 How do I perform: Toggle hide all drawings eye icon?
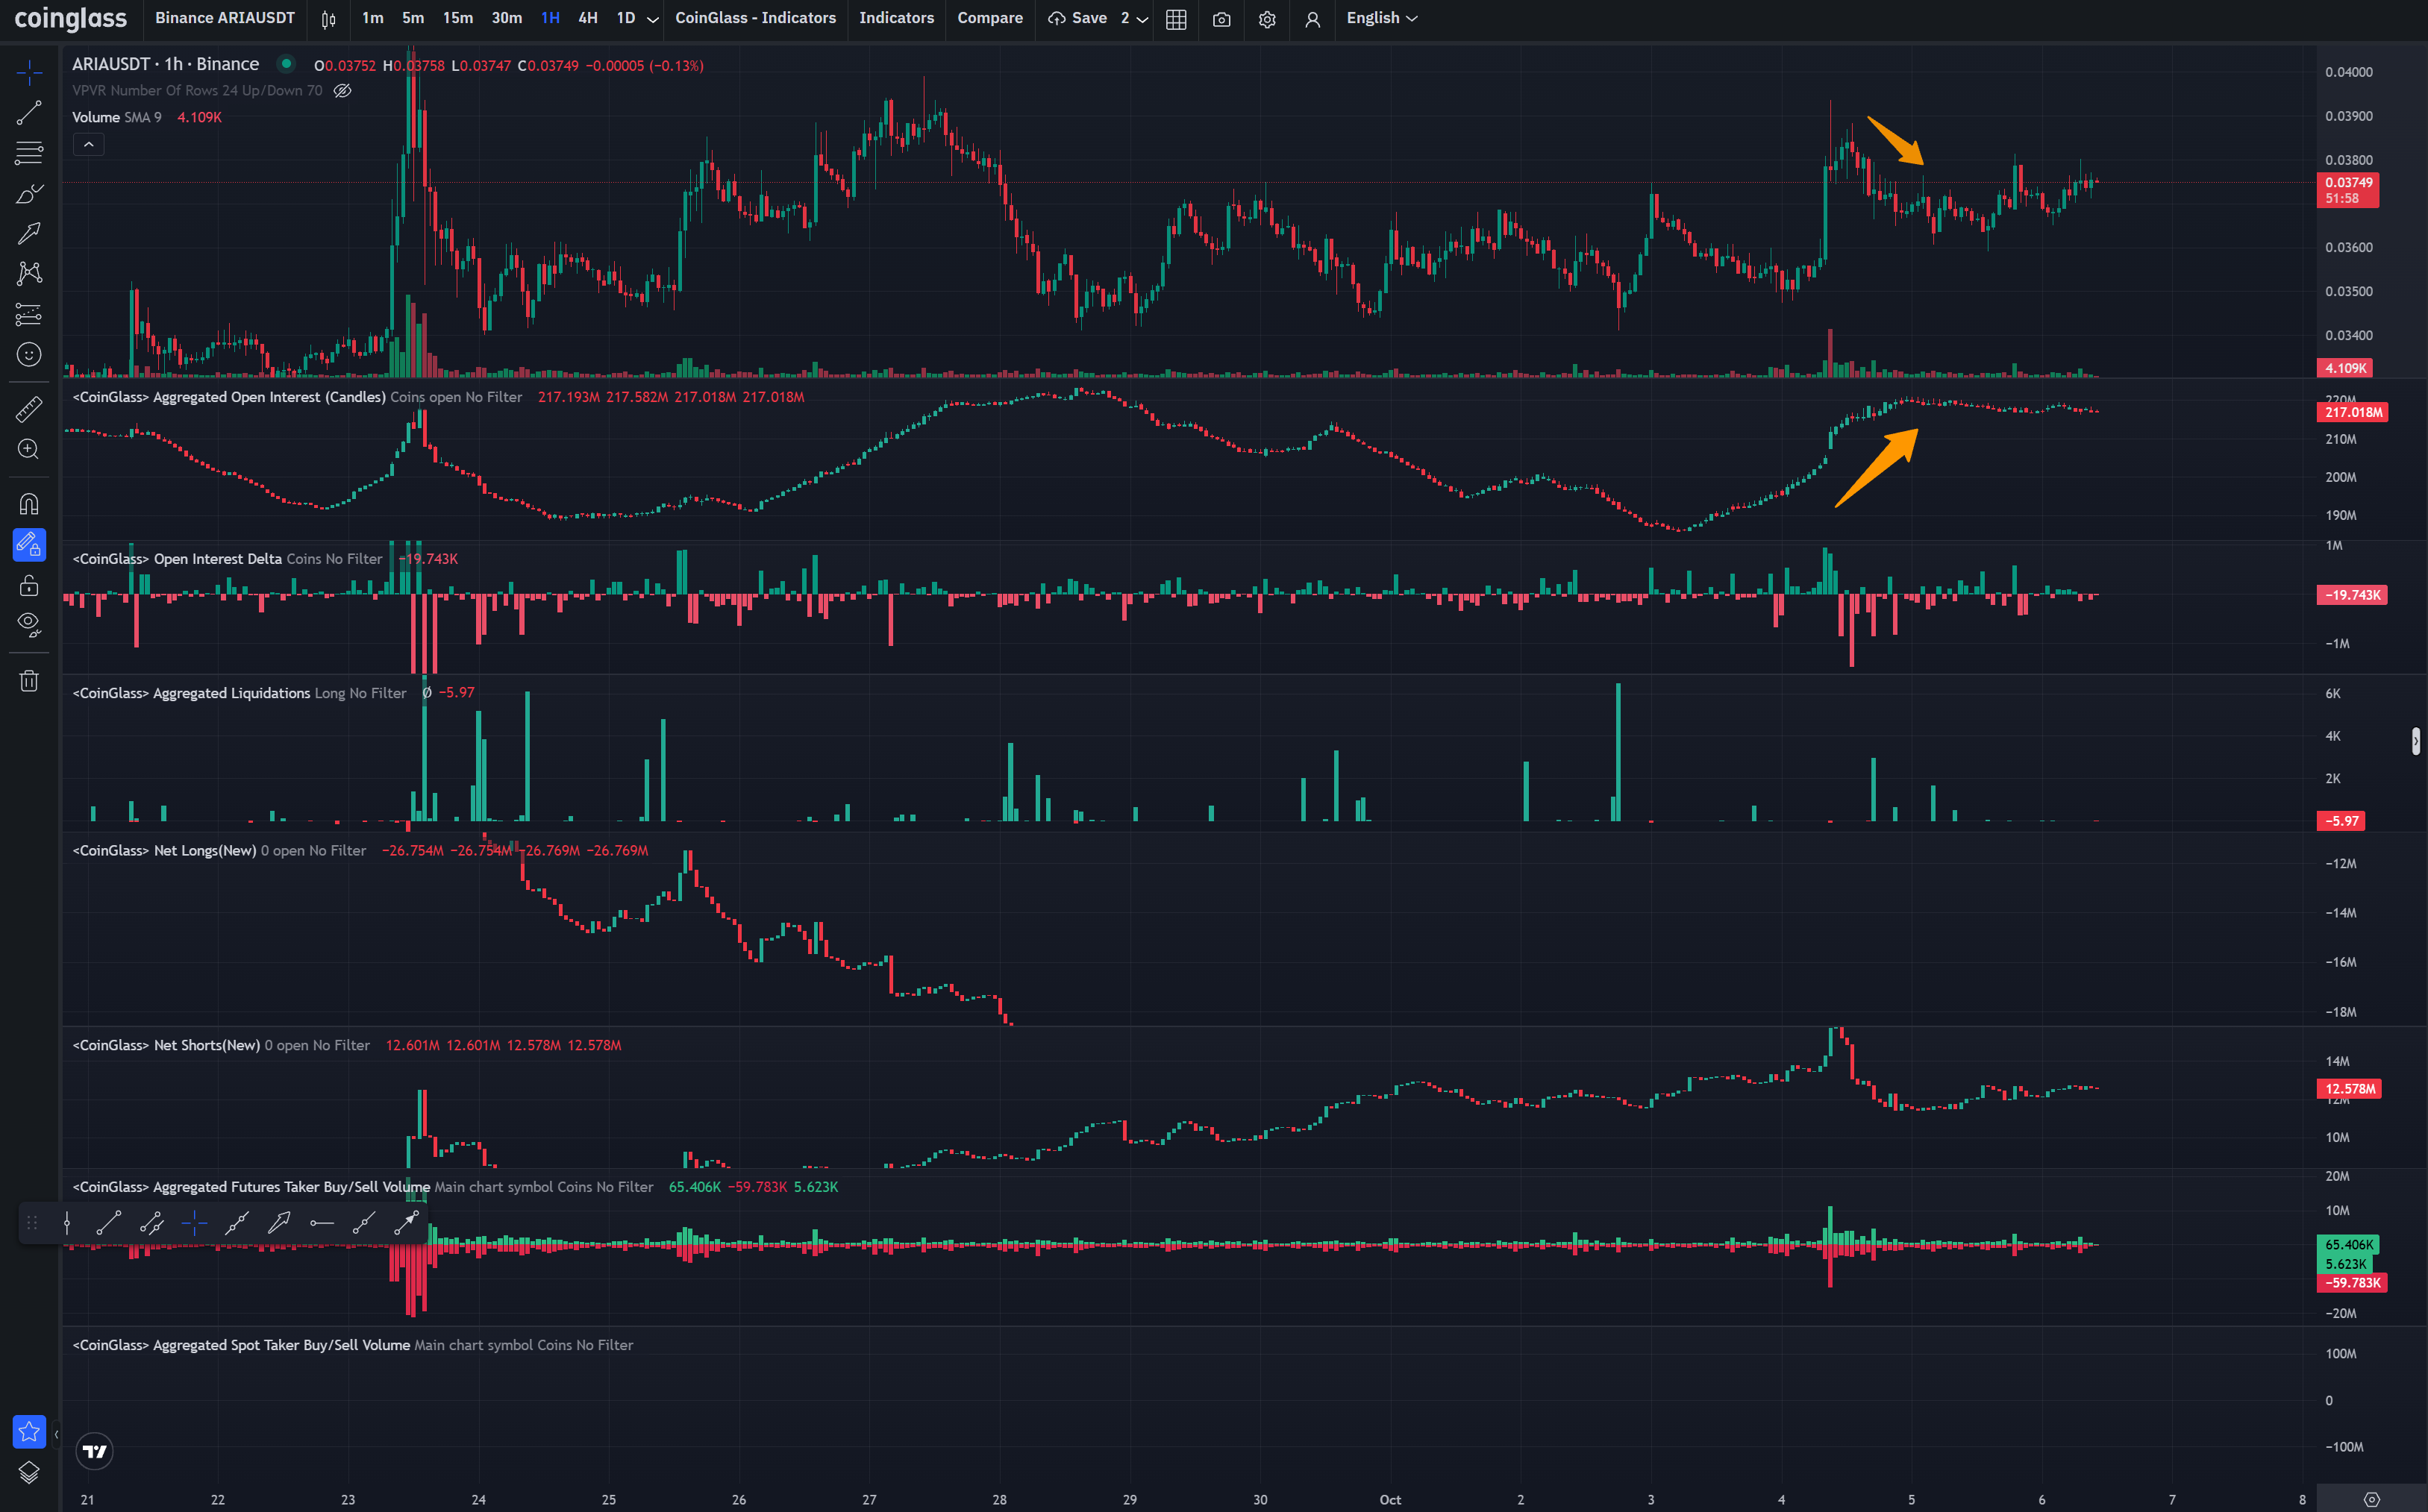[29, 625]
